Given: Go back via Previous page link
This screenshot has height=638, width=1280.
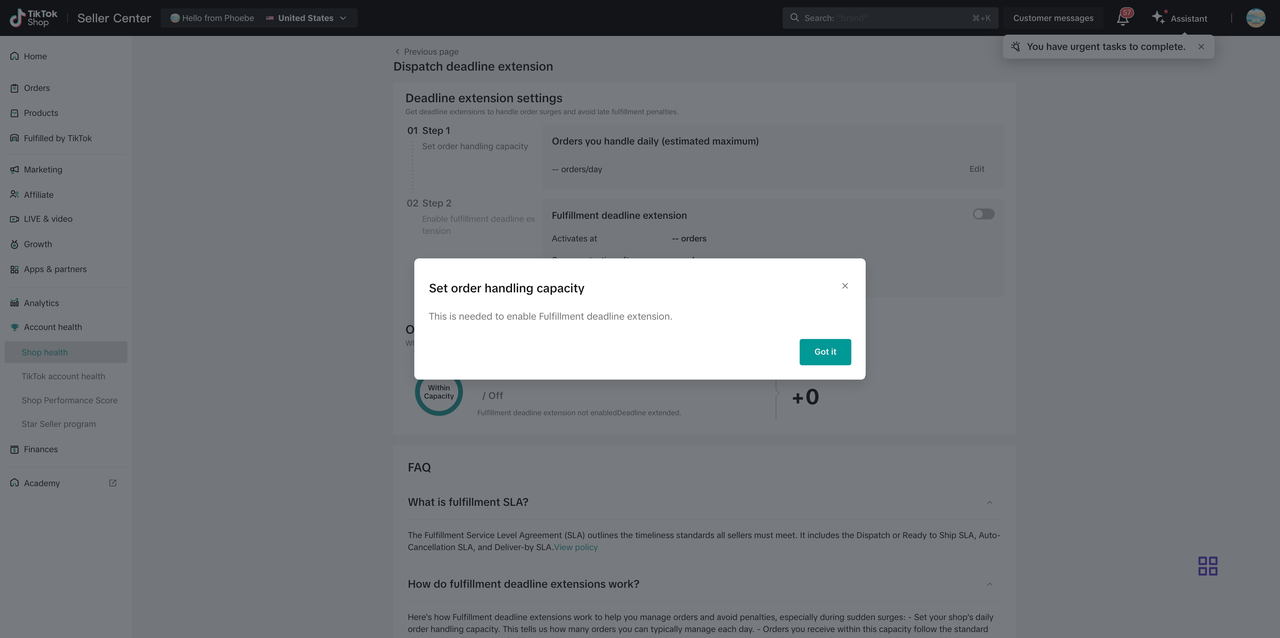Looking at the screenshot, I should coord(431,52).
